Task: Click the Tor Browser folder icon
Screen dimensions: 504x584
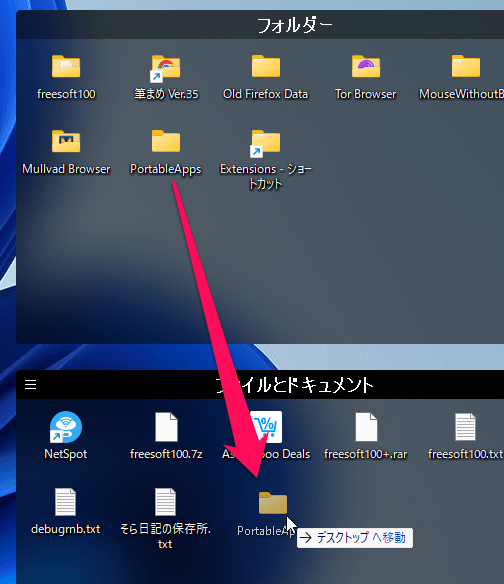Action: pos(366,67)
